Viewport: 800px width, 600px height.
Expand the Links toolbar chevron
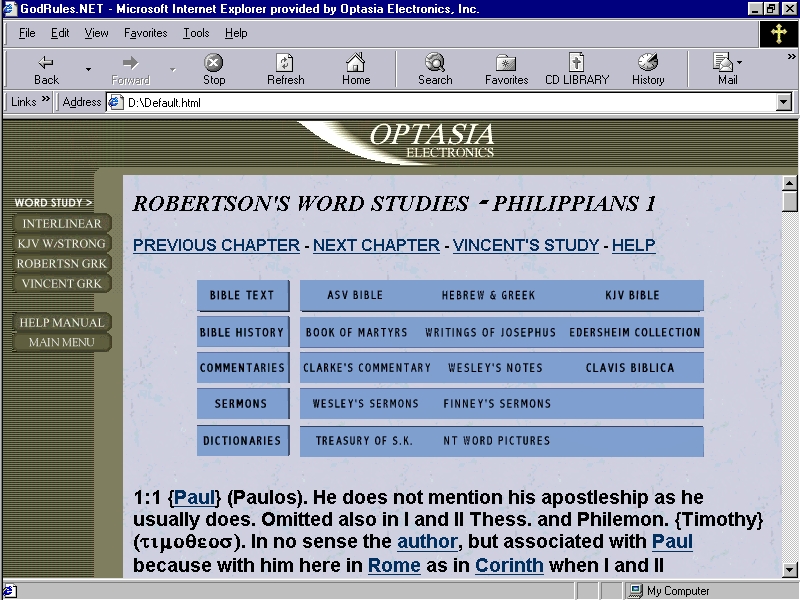(46, 101)
